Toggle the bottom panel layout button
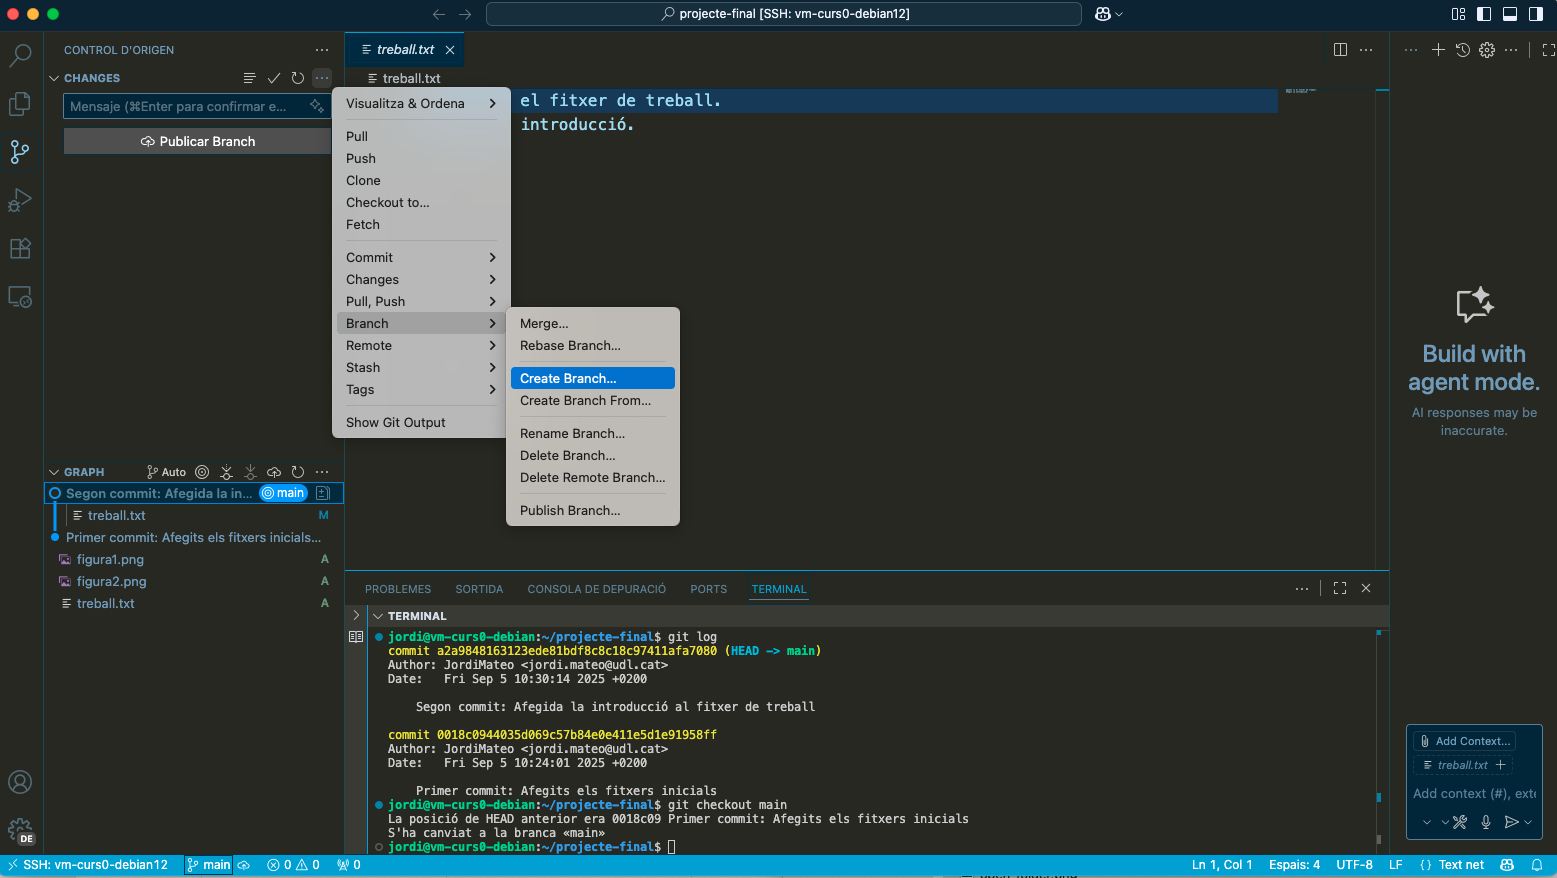The height and width of the screenshot is (878, 1557). (x=1510, y=14)
